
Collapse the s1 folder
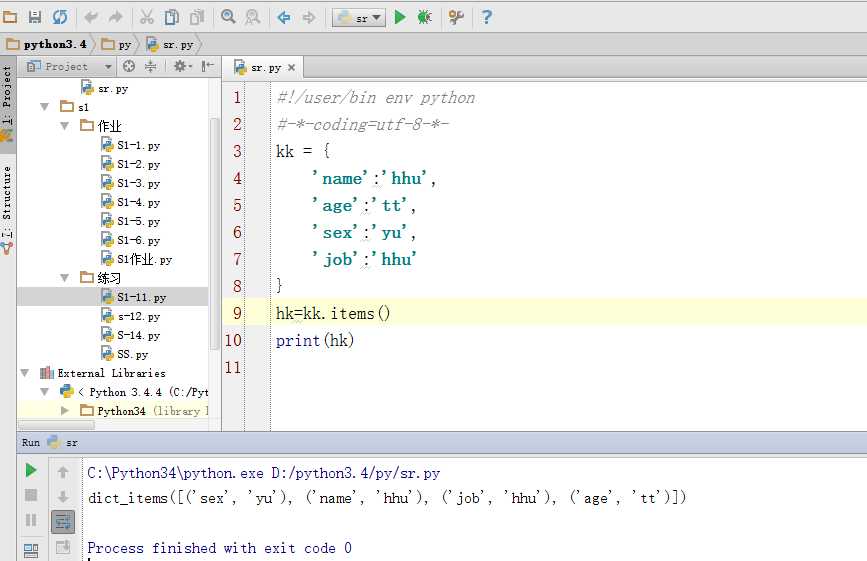(x=45, y=107)
